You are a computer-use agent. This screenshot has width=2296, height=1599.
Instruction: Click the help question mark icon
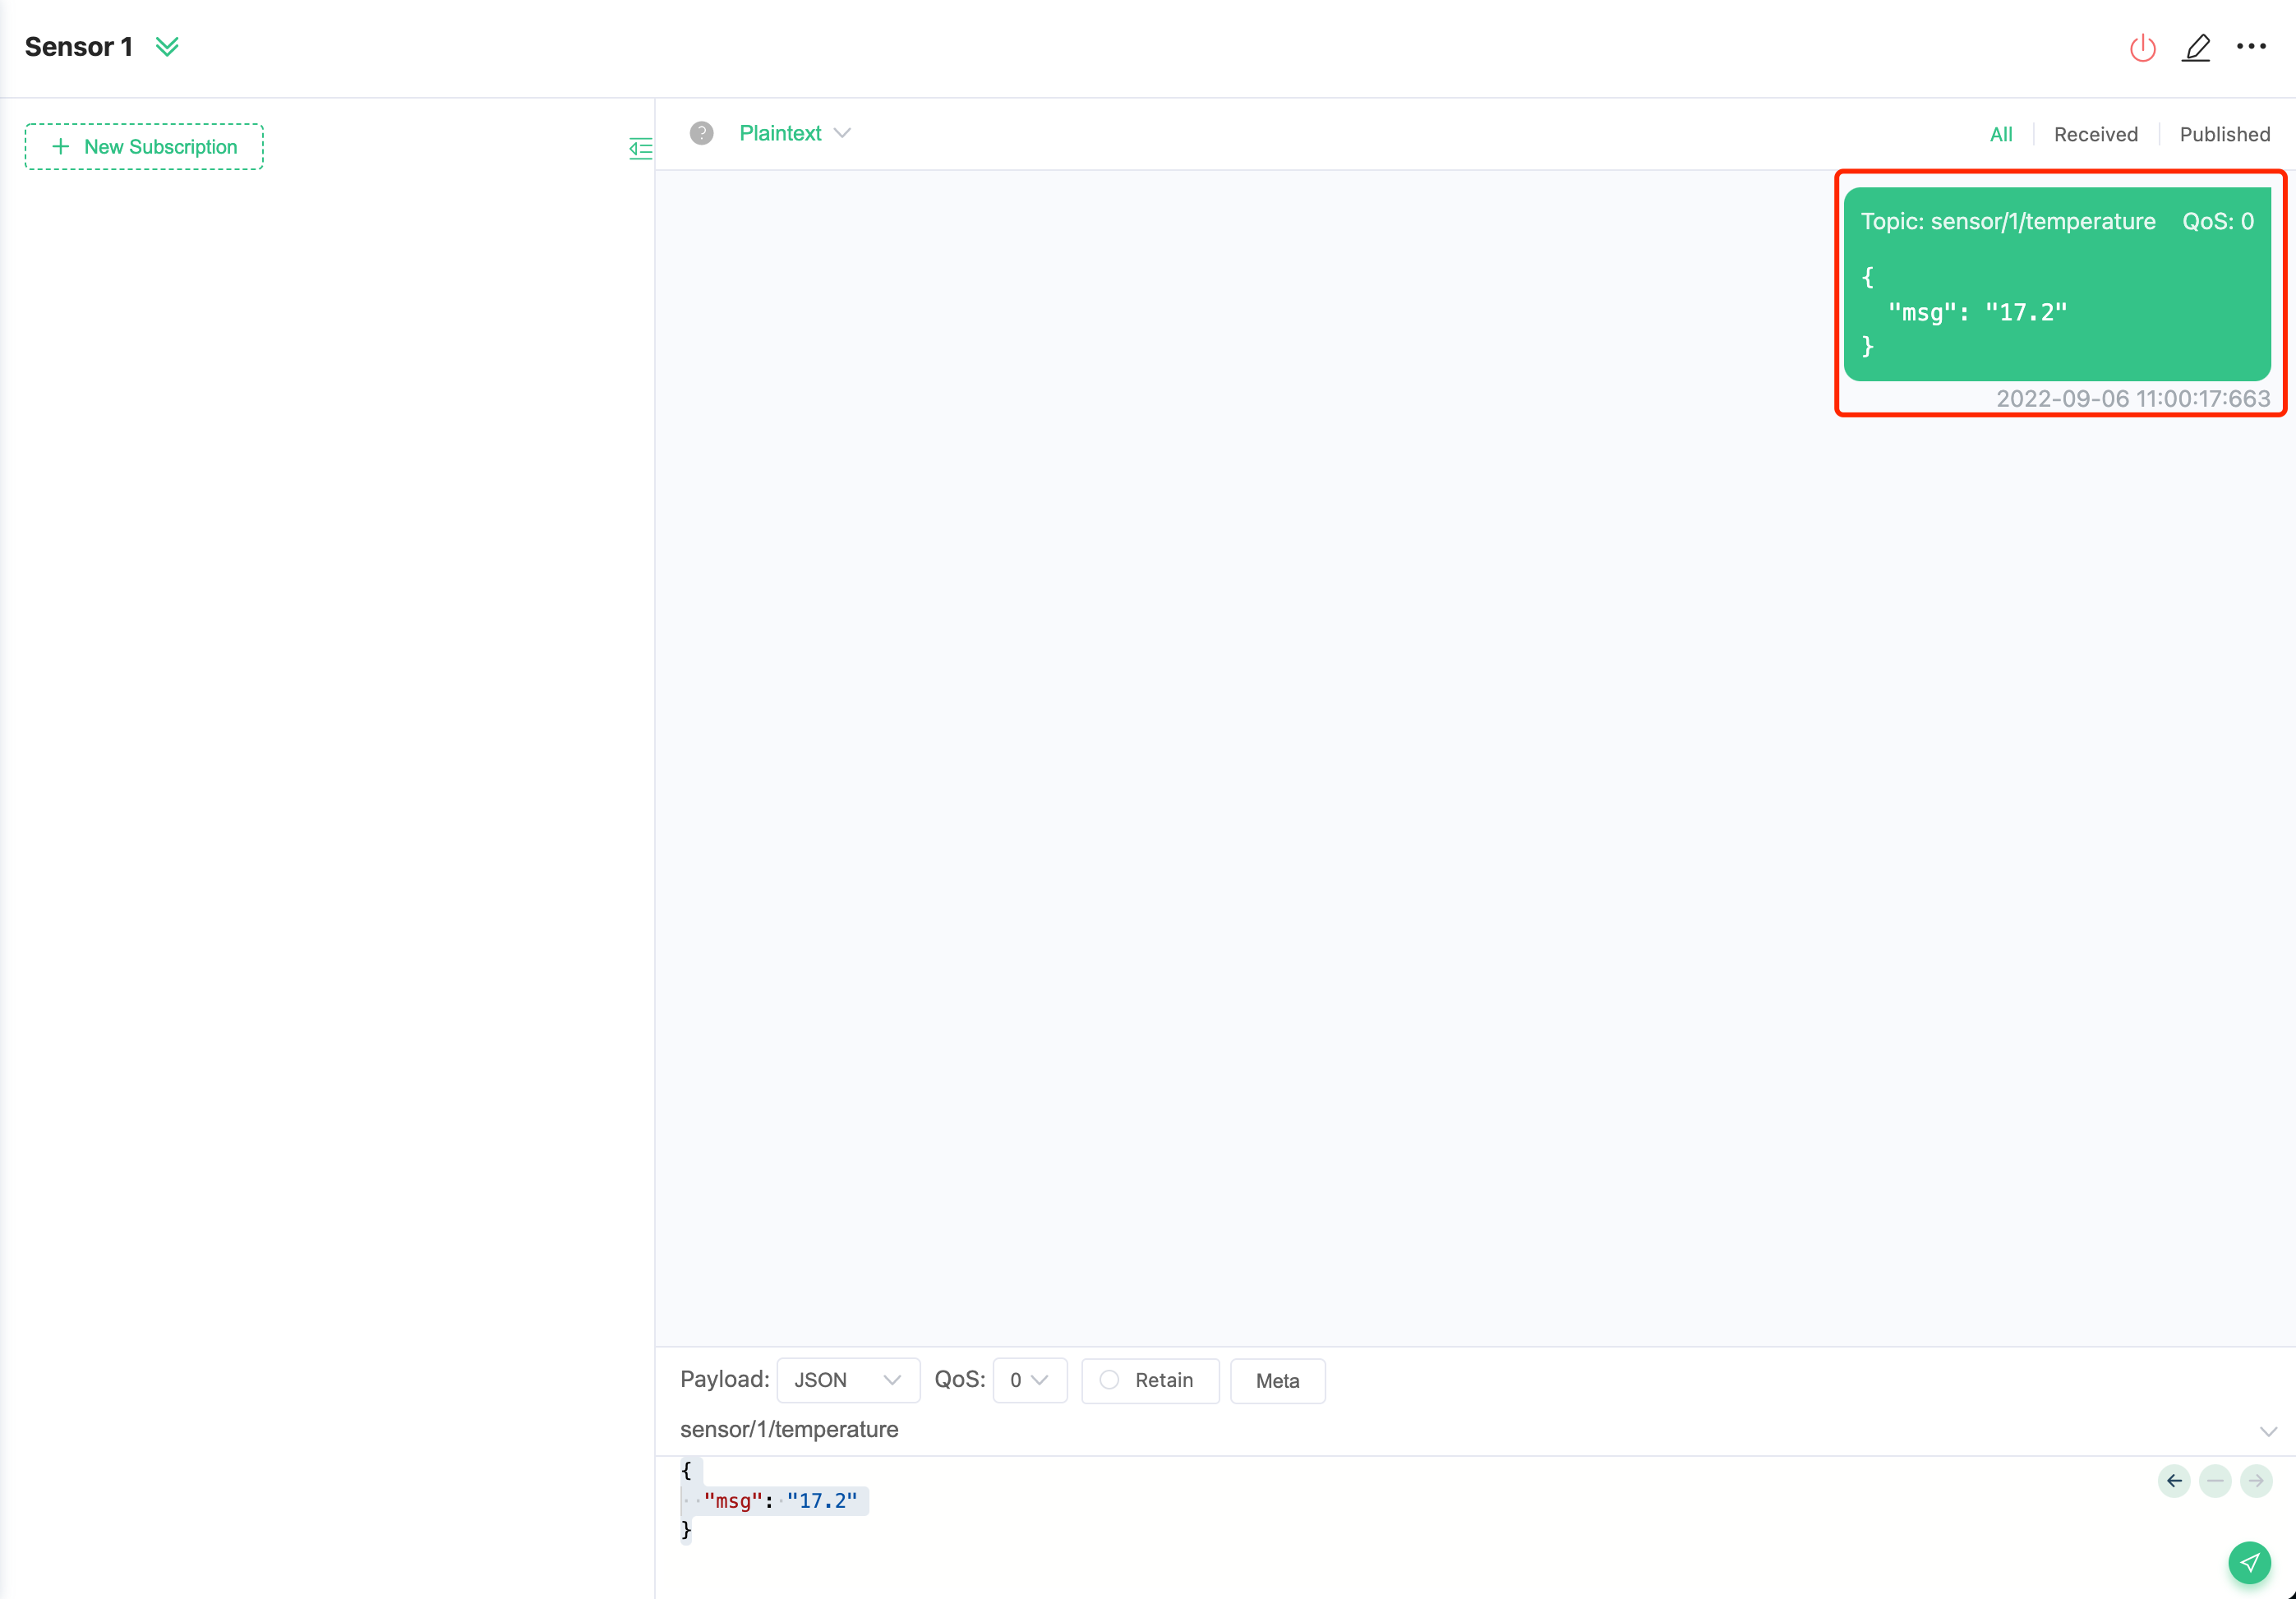coord(698,132)
